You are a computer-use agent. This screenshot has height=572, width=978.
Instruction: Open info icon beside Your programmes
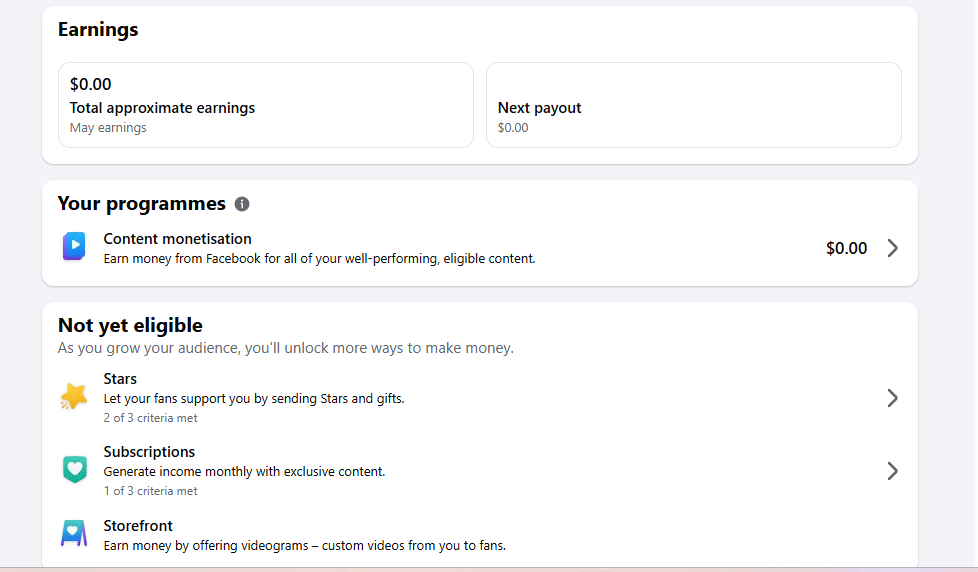pos(242,204)
